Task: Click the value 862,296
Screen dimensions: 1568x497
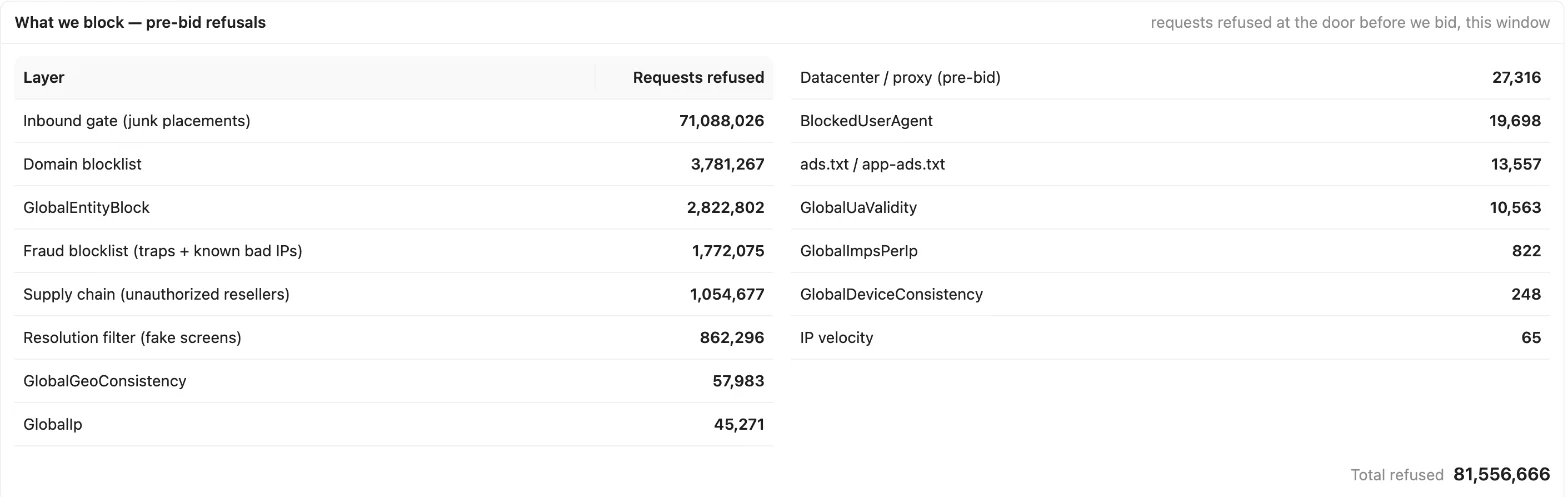Action: coord(732,338)
